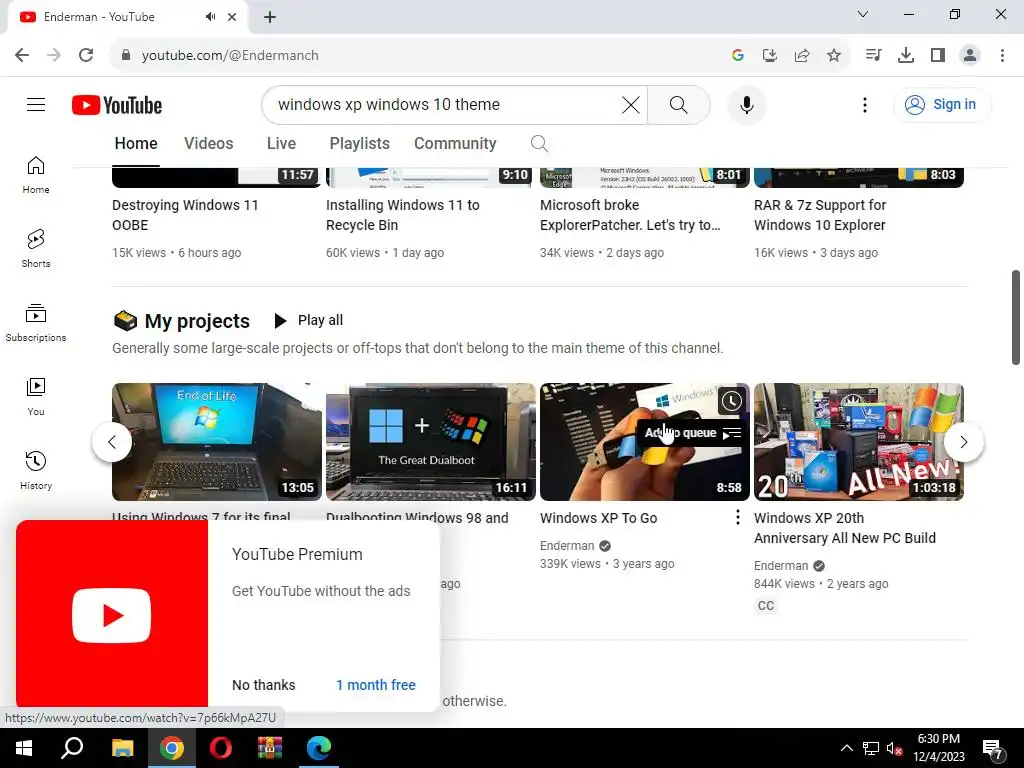Open YouTube settings three-dot menu
The image size is (1024, 768).
[865, 104]
